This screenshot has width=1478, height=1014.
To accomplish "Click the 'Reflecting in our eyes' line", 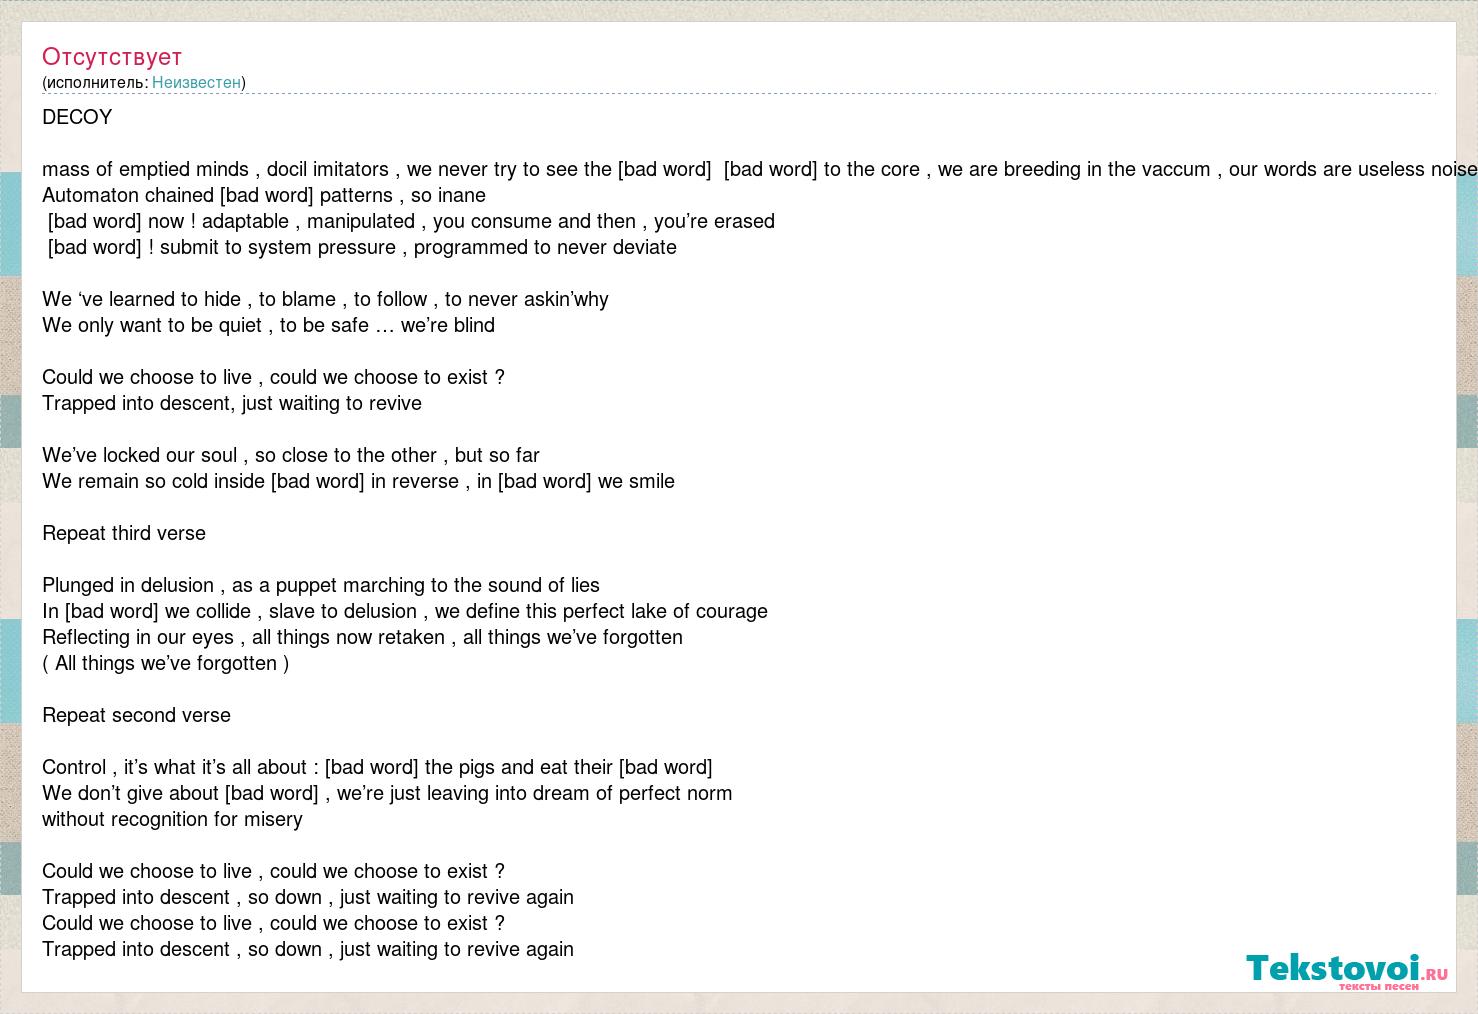I will tap(362, 637).
